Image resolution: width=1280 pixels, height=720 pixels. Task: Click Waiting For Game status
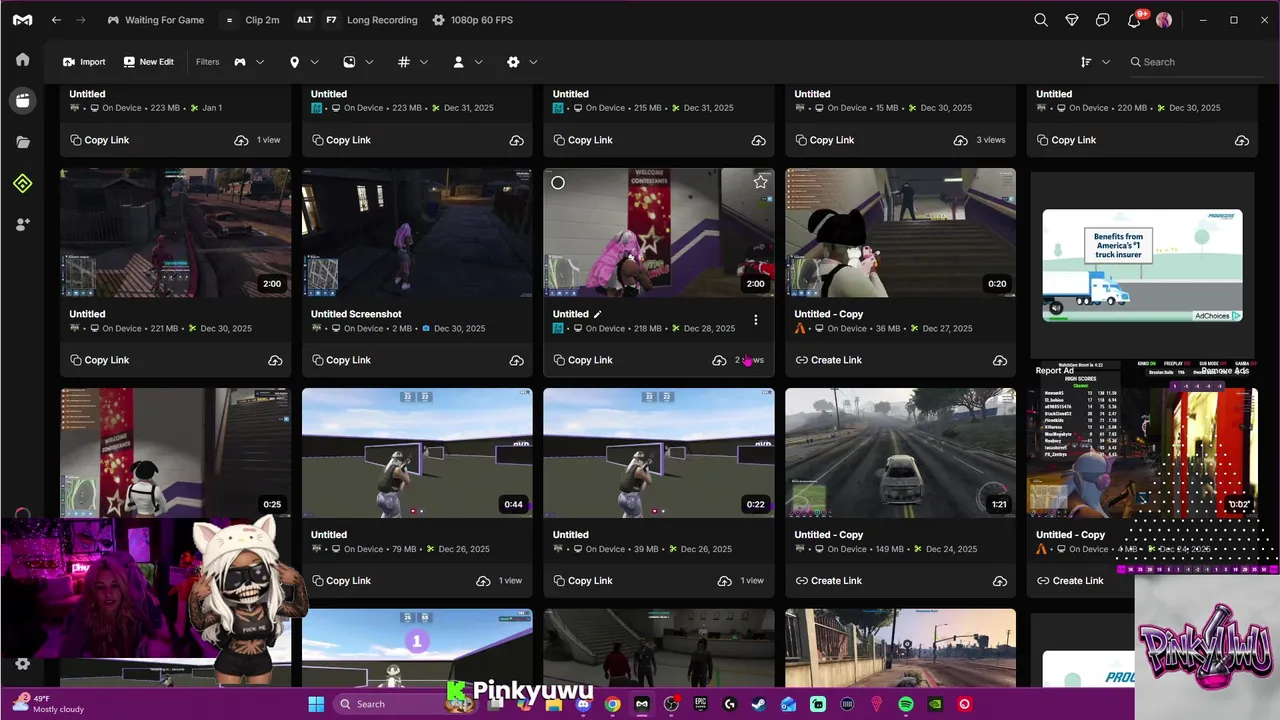click(x=155, y=20)
